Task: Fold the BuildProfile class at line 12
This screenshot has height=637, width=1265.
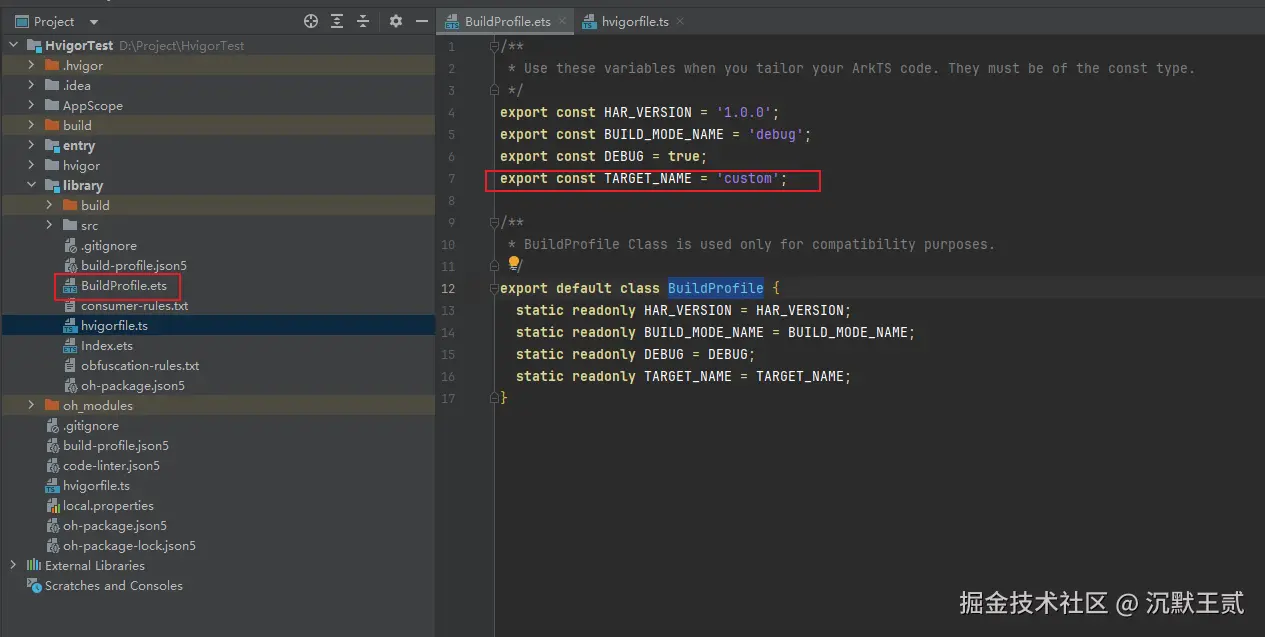Action: click(494, 288)
